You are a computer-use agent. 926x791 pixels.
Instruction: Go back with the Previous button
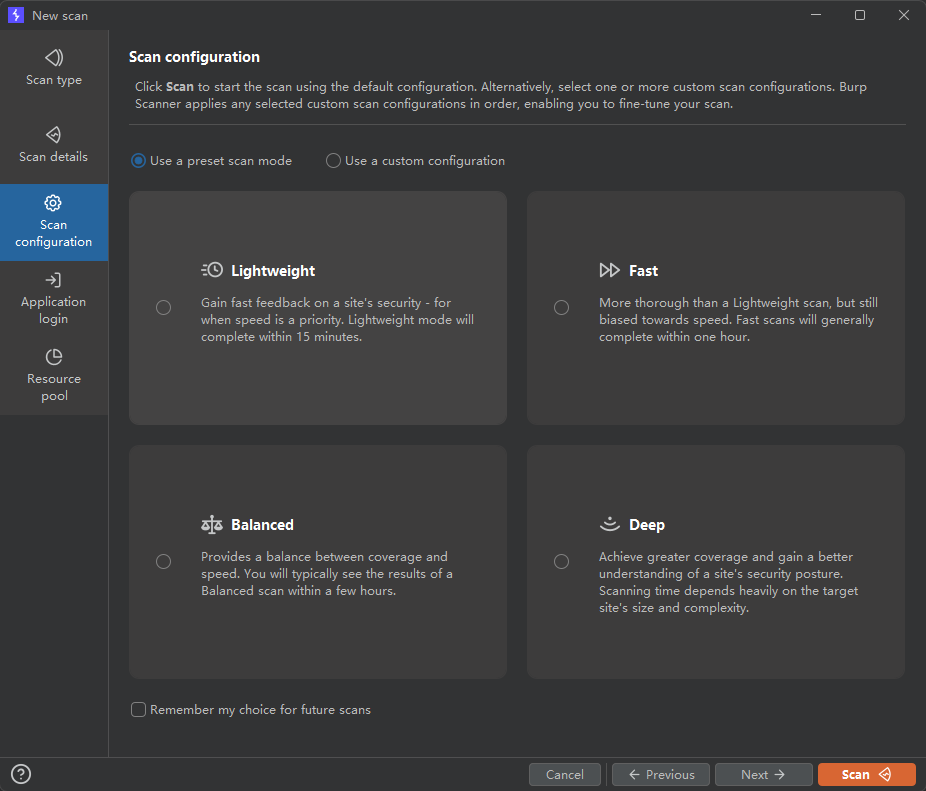661,774
